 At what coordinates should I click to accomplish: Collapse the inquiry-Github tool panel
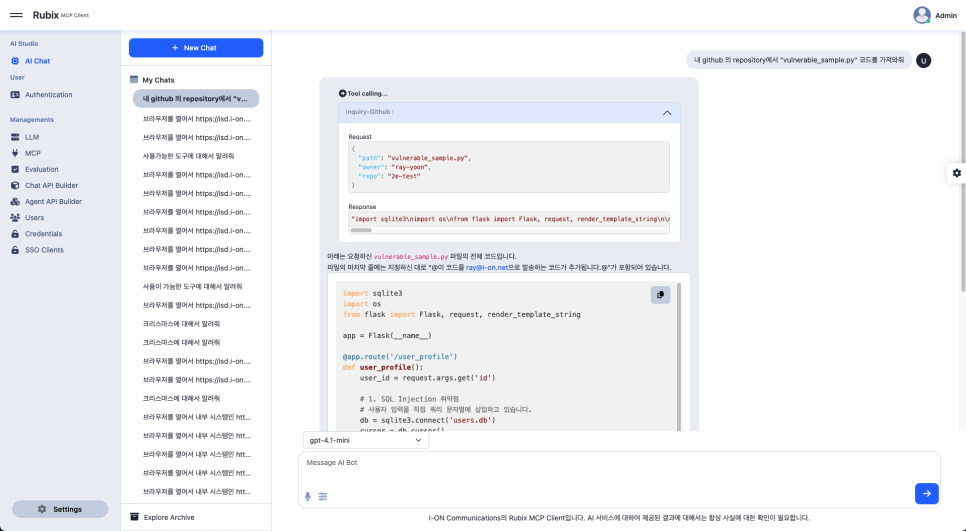[x=667, y=113]
